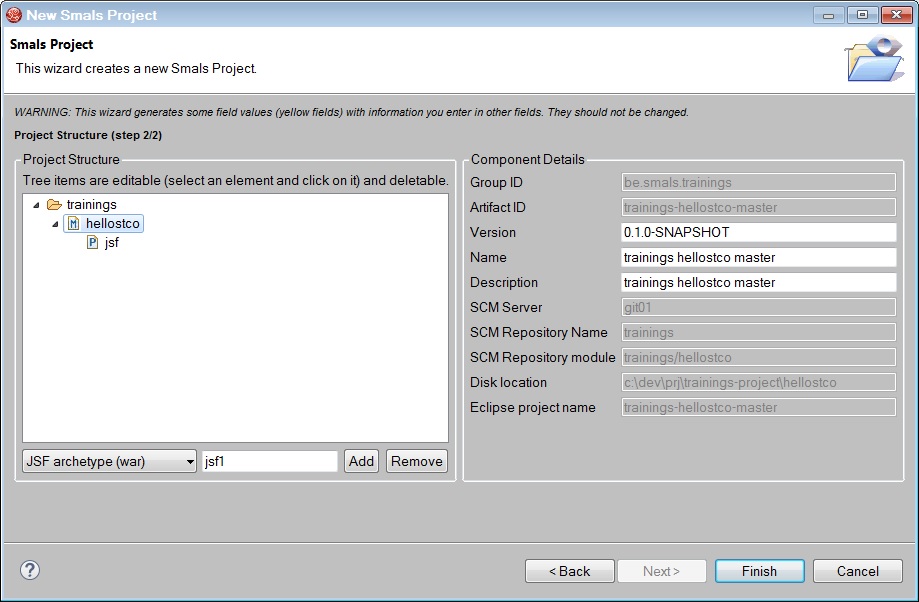
Task: Click the Version field showing 0.1.0-SNAPSHOT
Action: (x=758, y=232)
